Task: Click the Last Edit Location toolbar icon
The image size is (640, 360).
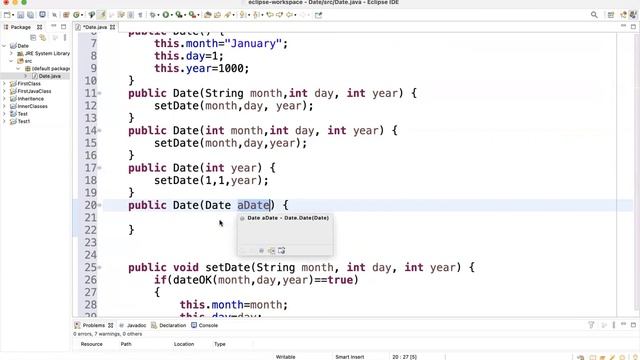Action: click(x=270, y=15)
